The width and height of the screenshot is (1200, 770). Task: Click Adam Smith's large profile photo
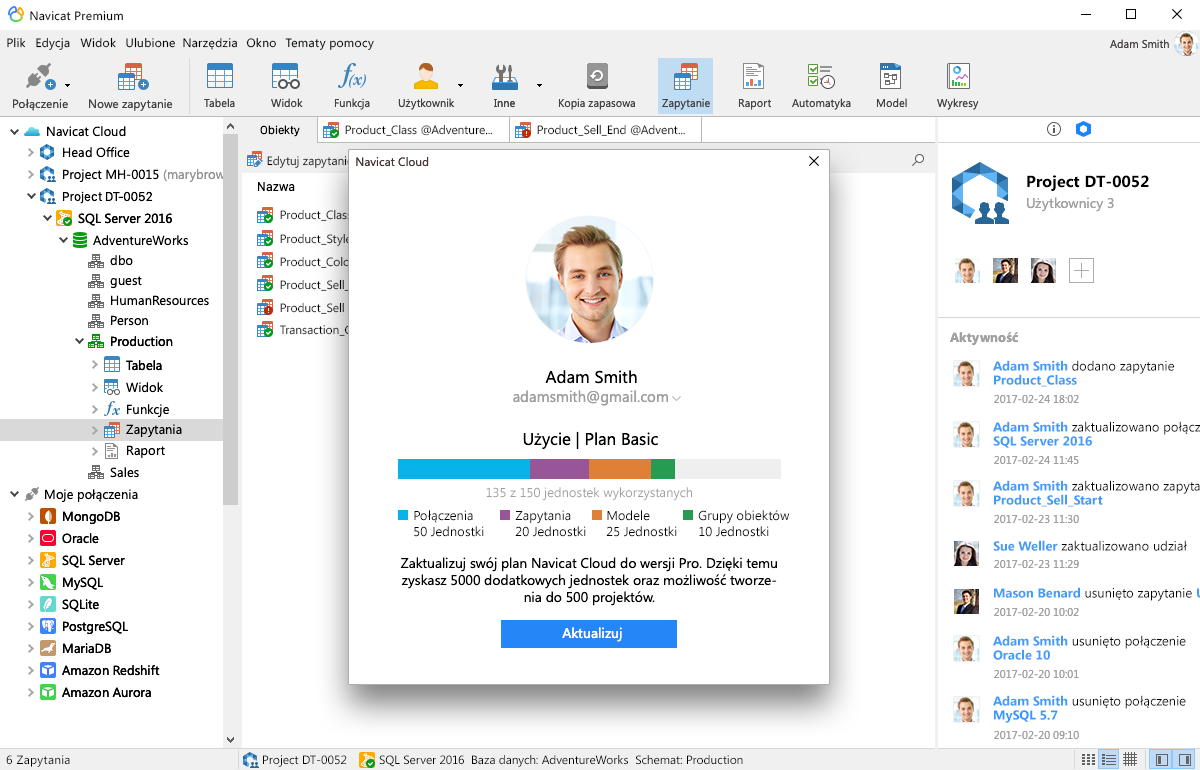point(589,280)
